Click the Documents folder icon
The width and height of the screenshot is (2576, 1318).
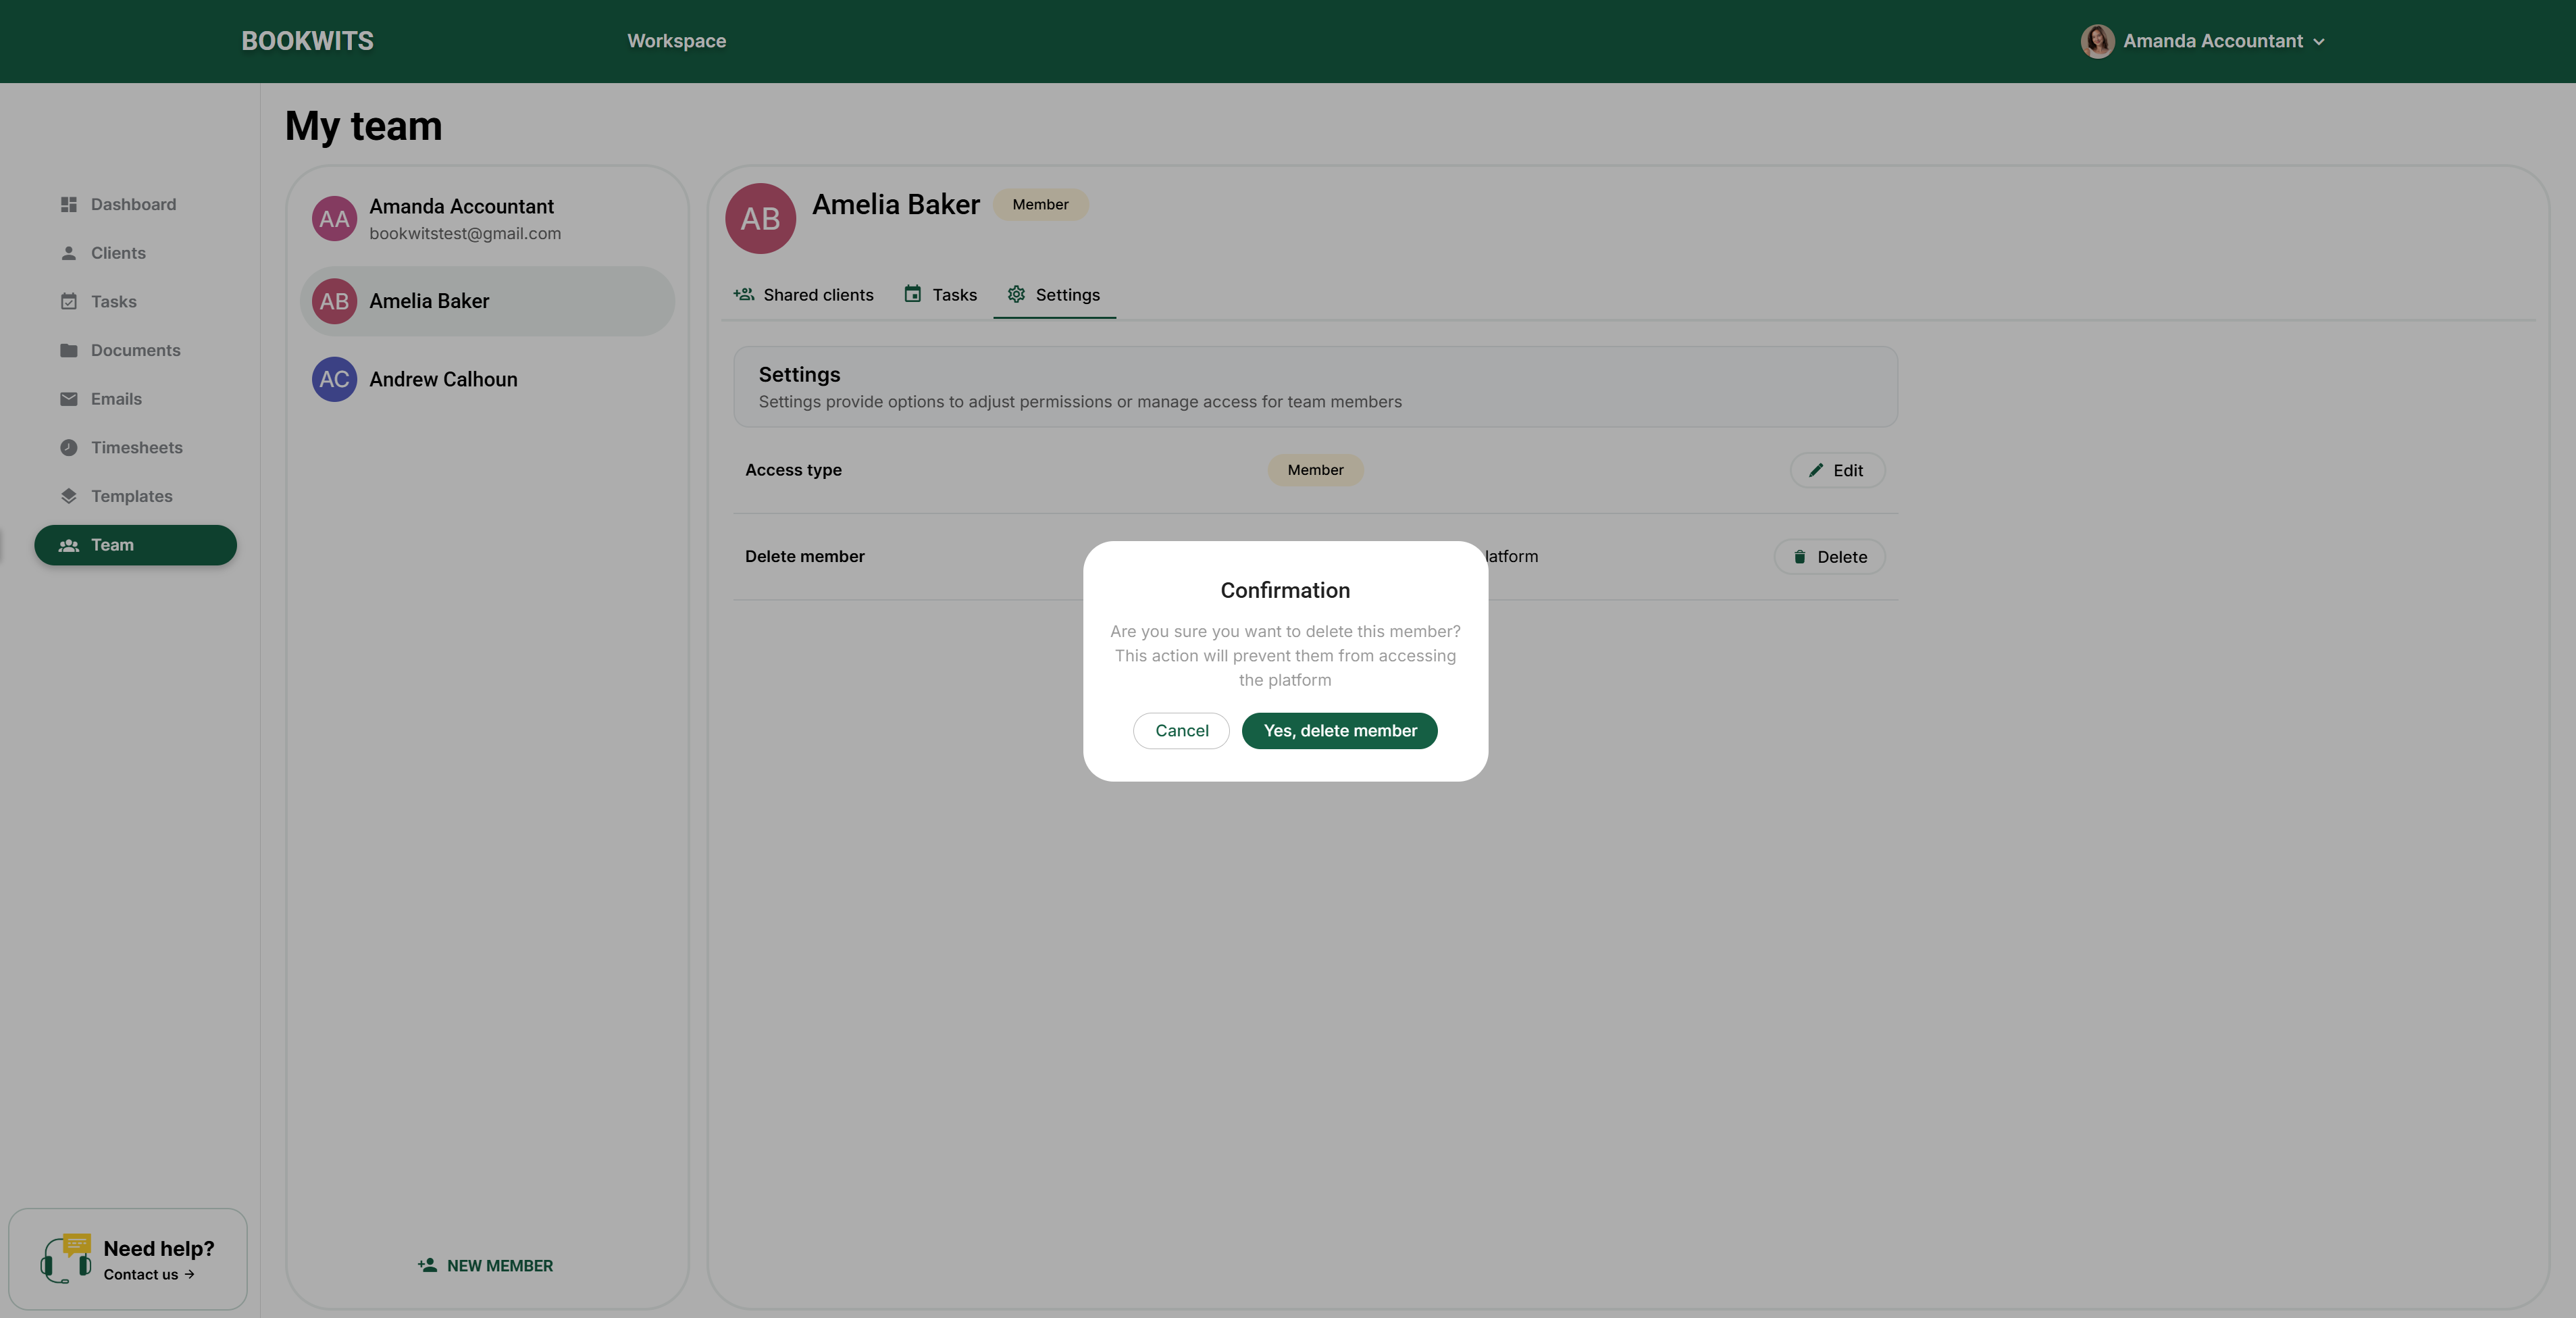[68, 350]
